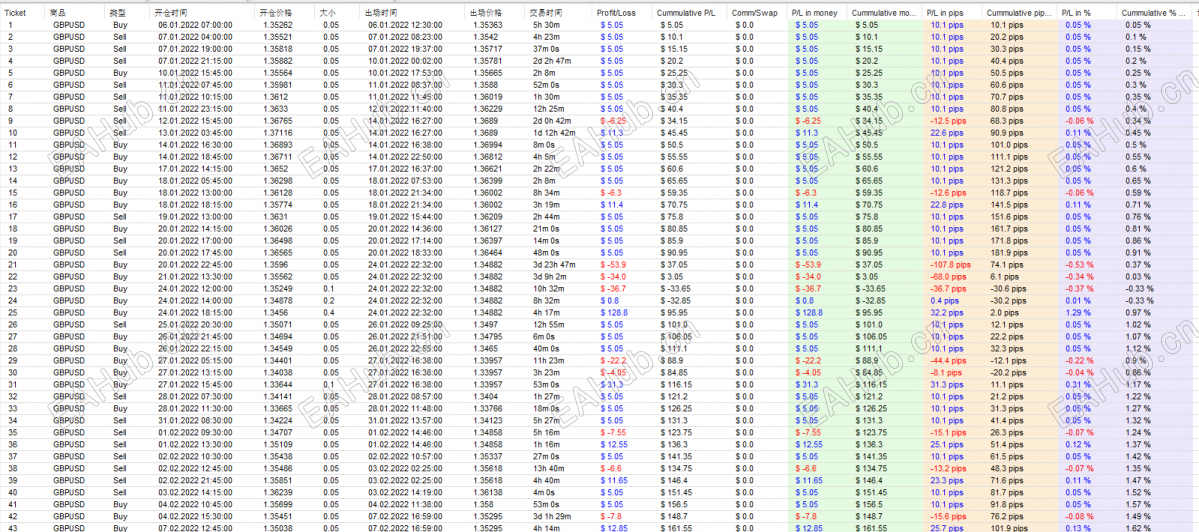Click Profit/Loss value $ 11.65

click(615, 479)
